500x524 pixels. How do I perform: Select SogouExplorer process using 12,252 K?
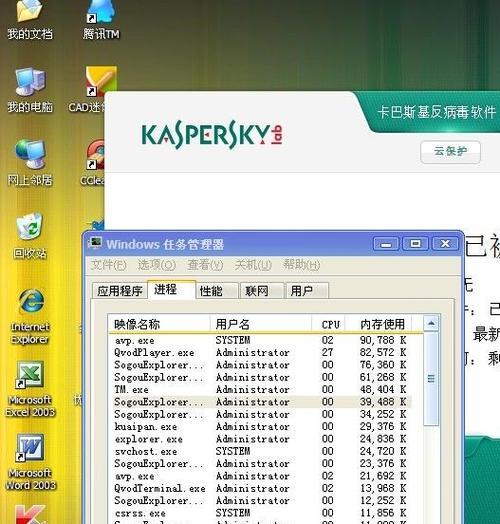click(261, 501)
